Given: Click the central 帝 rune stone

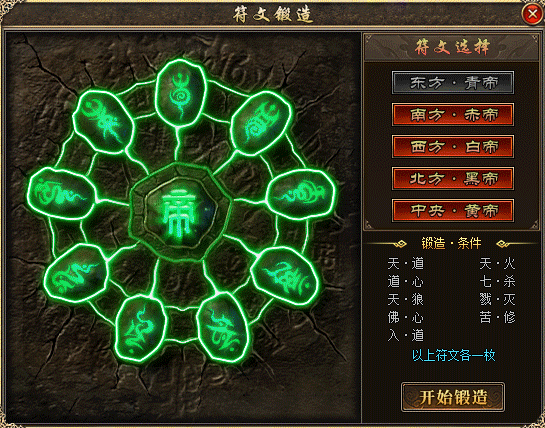Looking at the screenshot, I should click(x=180, y=211).
